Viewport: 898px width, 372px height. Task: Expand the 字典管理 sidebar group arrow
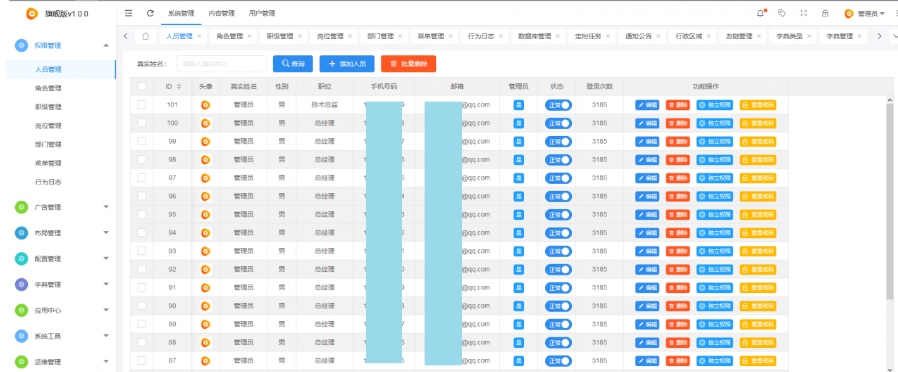(x=106, y=284)
